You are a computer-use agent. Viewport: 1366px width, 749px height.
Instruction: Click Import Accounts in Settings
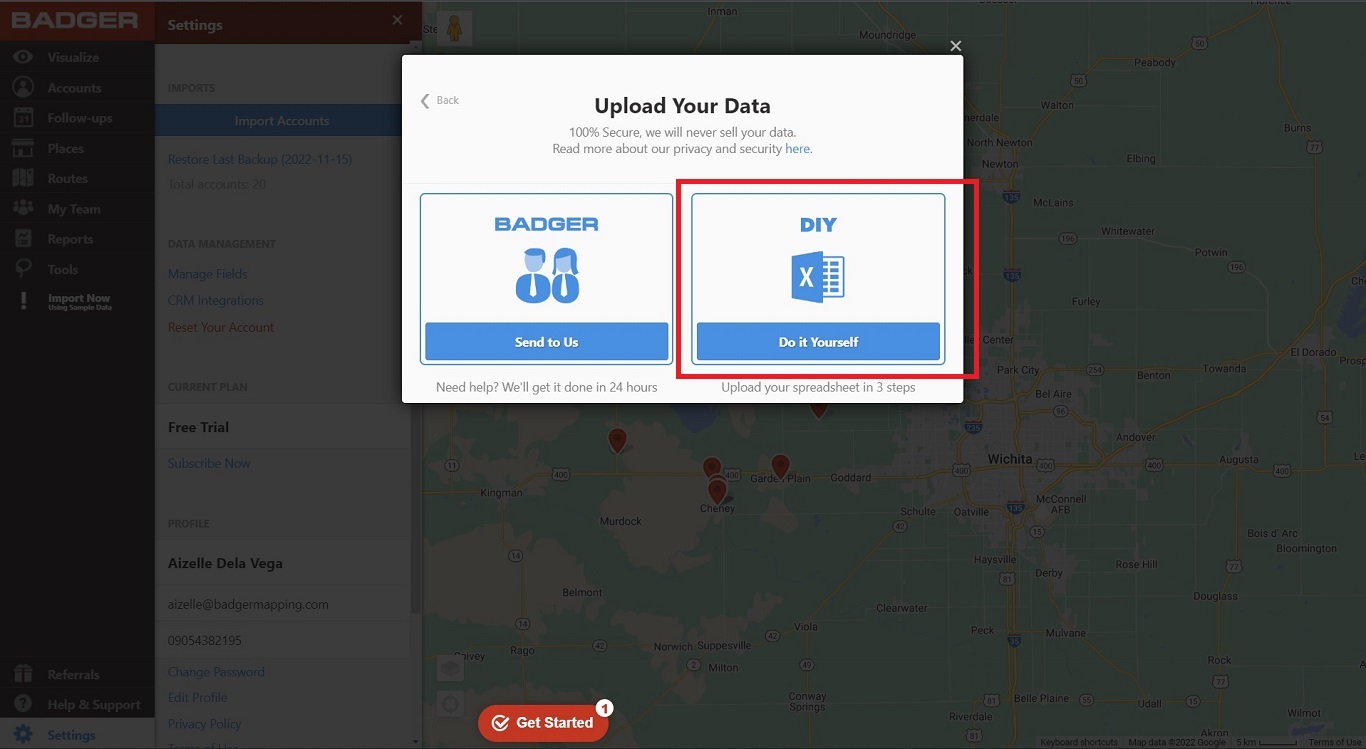click(281, 121)
